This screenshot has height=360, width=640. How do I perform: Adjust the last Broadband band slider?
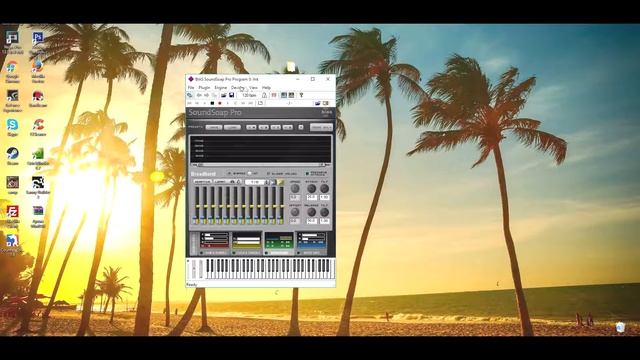point(282,204)
